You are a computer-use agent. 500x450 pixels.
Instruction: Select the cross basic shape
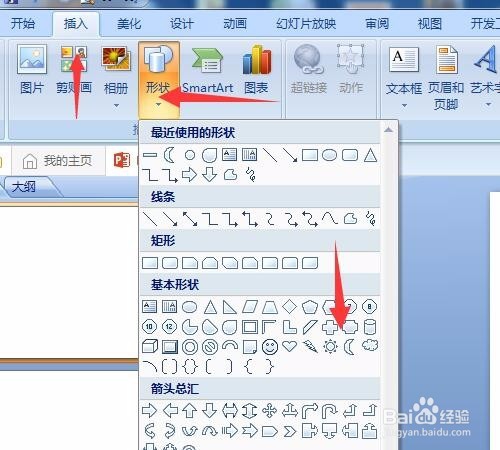click(330, 327)
